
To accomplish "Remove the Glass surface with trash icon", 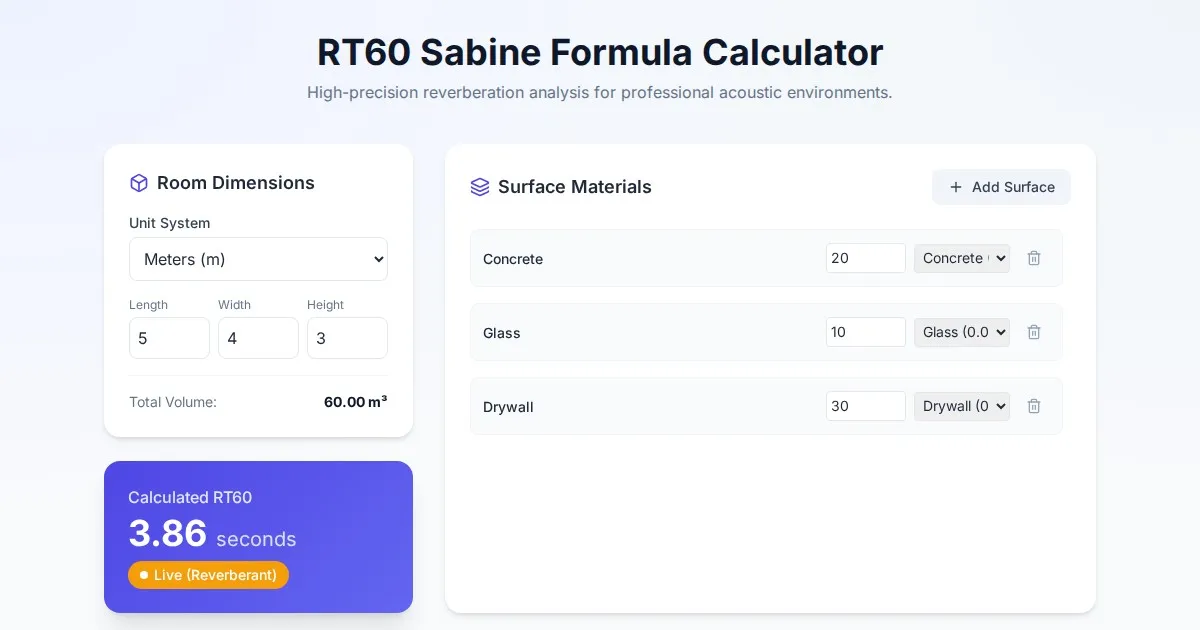I will click(1034, 332).
